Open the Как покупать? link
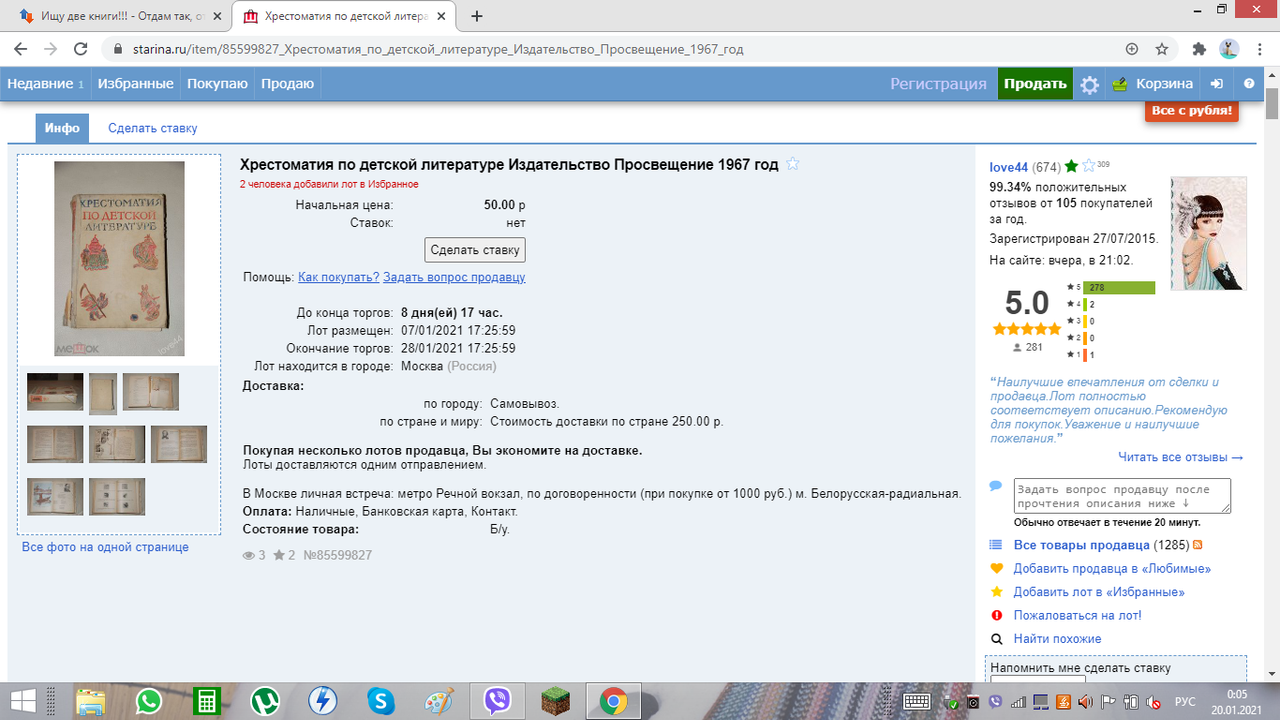This screenshot has width=1280, height=720. coord(338,276)
